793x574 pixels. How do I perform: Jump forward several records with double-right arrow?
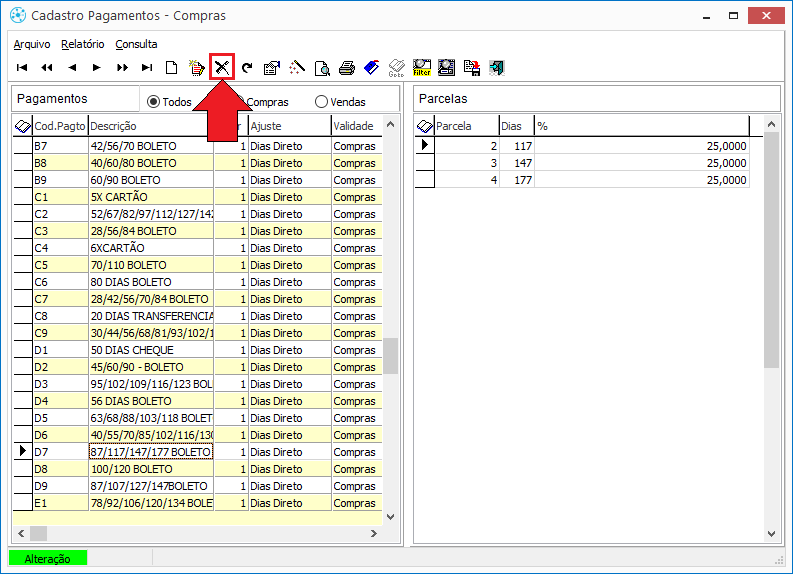(122, 67)
